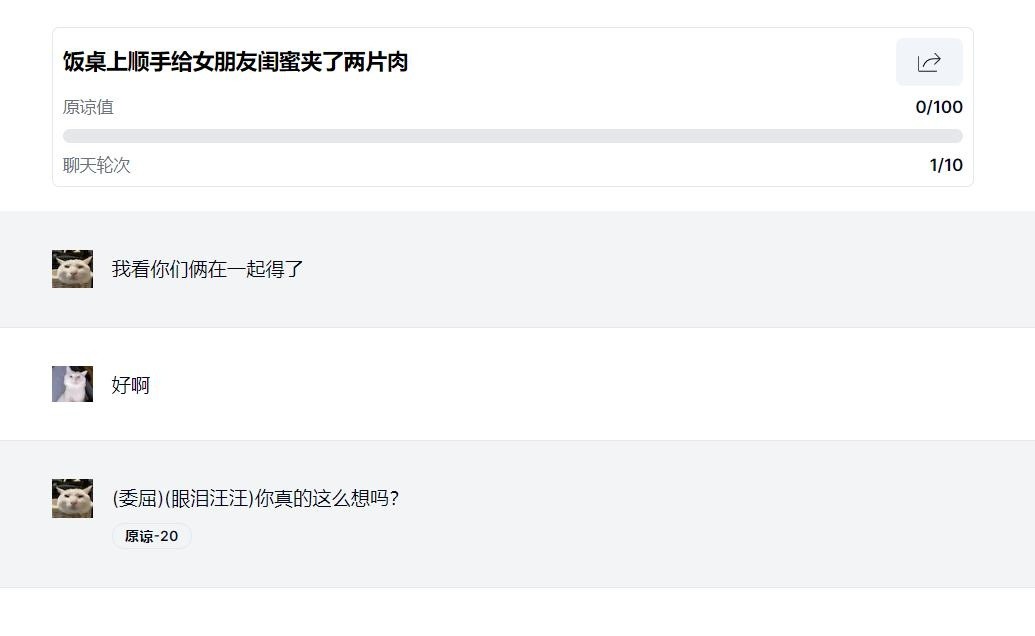
Task: Click the 好啊 reply text
Action: coord(131,385)
